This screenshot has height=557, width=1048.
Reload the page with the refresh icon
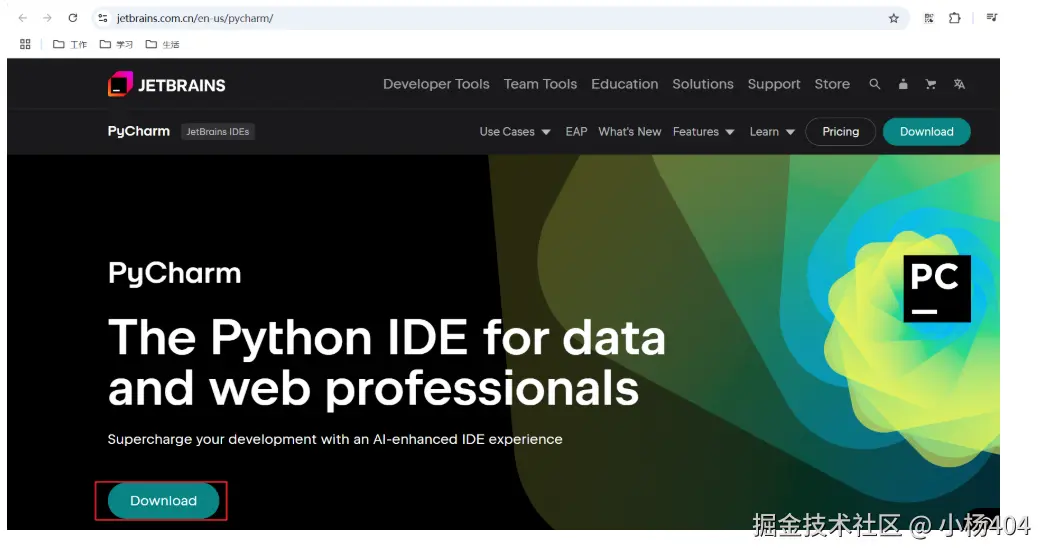point(73,18)
